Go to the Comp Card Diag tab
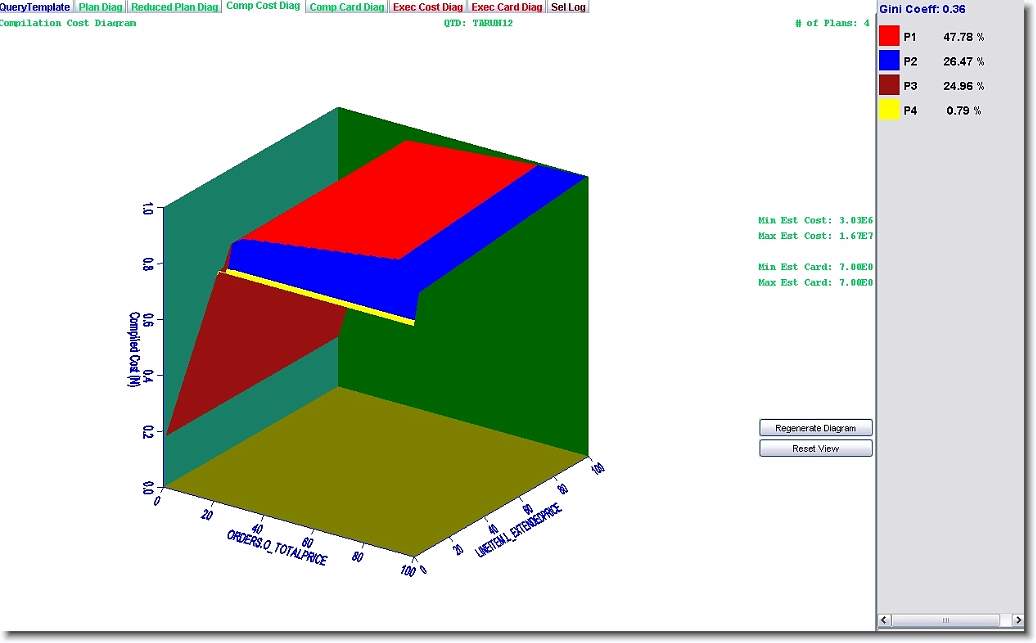 pyautogui.click(x=346, y=7)
